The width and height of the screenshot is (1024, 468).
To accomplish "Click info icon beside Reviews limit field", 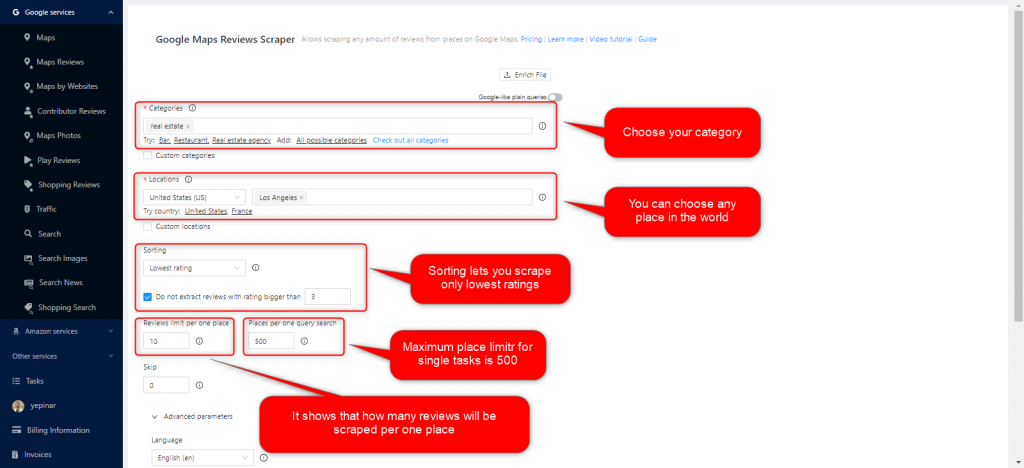I will [199, 341].
